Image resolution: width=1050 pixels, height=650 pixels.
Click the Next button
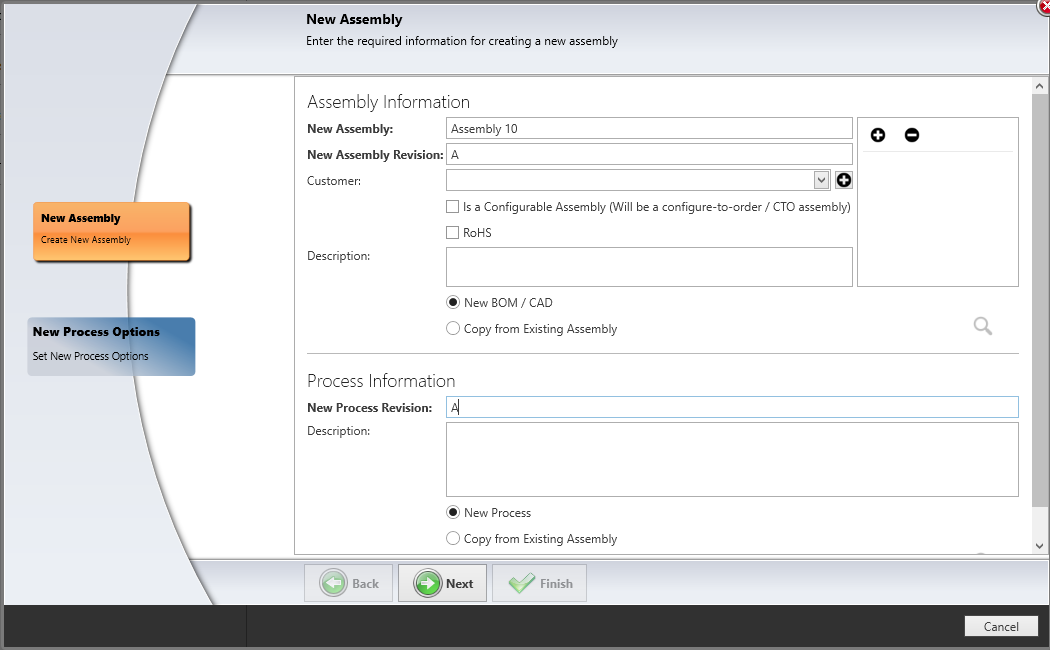click(442, 583)
